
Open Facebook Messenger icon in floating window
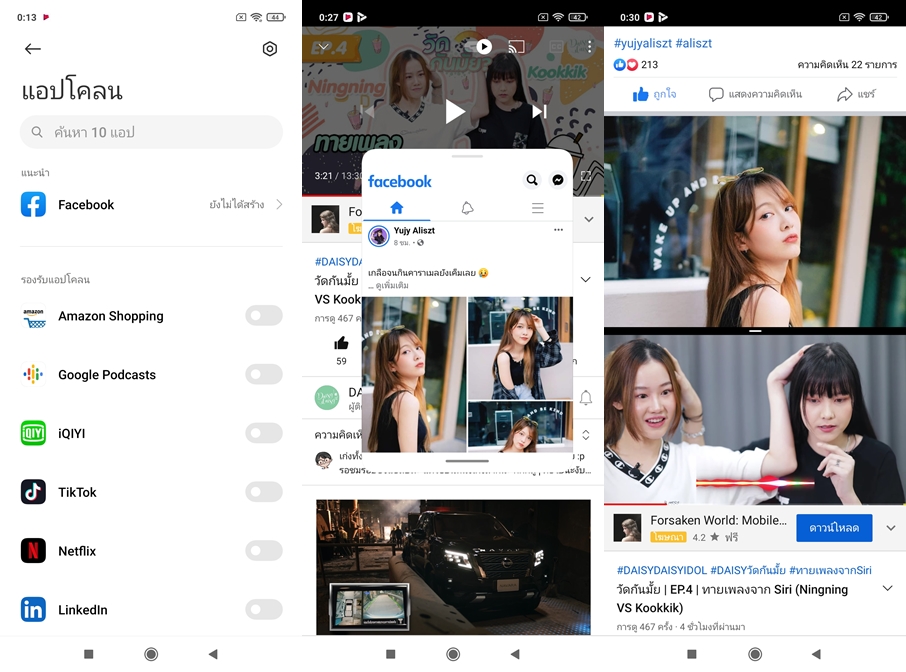click(558, 180)
